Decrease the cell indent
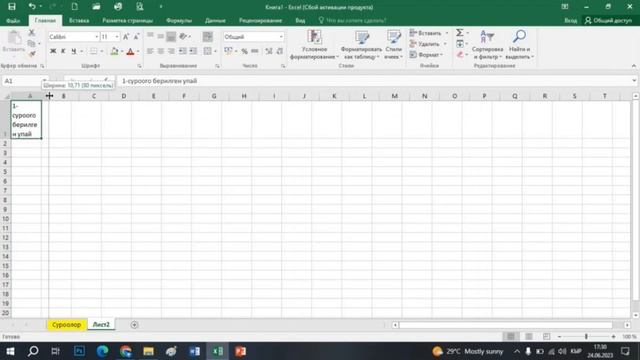 pos(182,51)
